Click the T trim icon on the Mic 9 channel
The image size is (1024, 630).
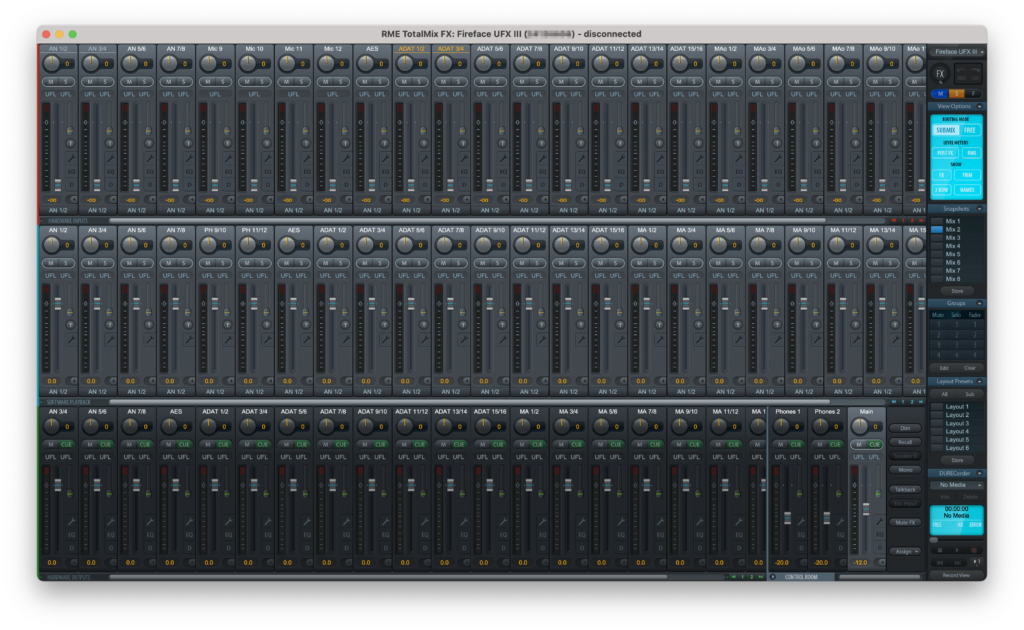tap(226, 143)
